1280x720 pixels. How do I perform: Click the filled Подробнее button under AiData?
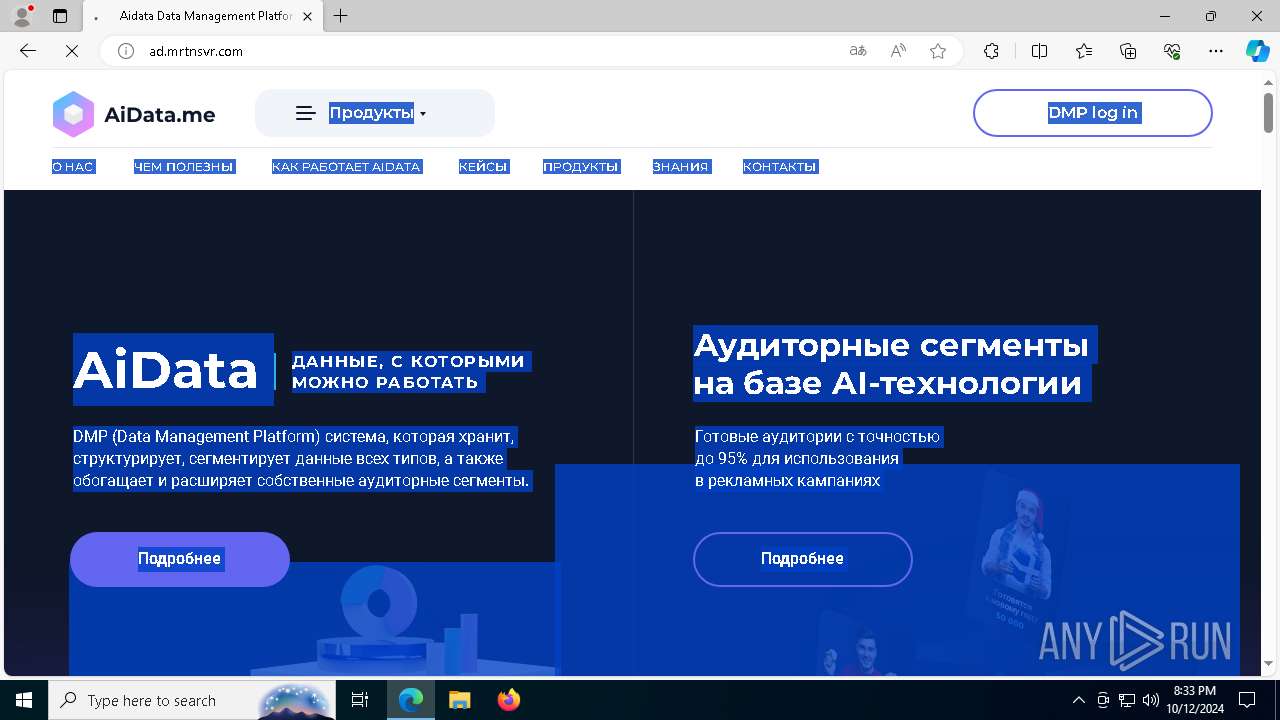pyautogui.click(x=180, y=559)
